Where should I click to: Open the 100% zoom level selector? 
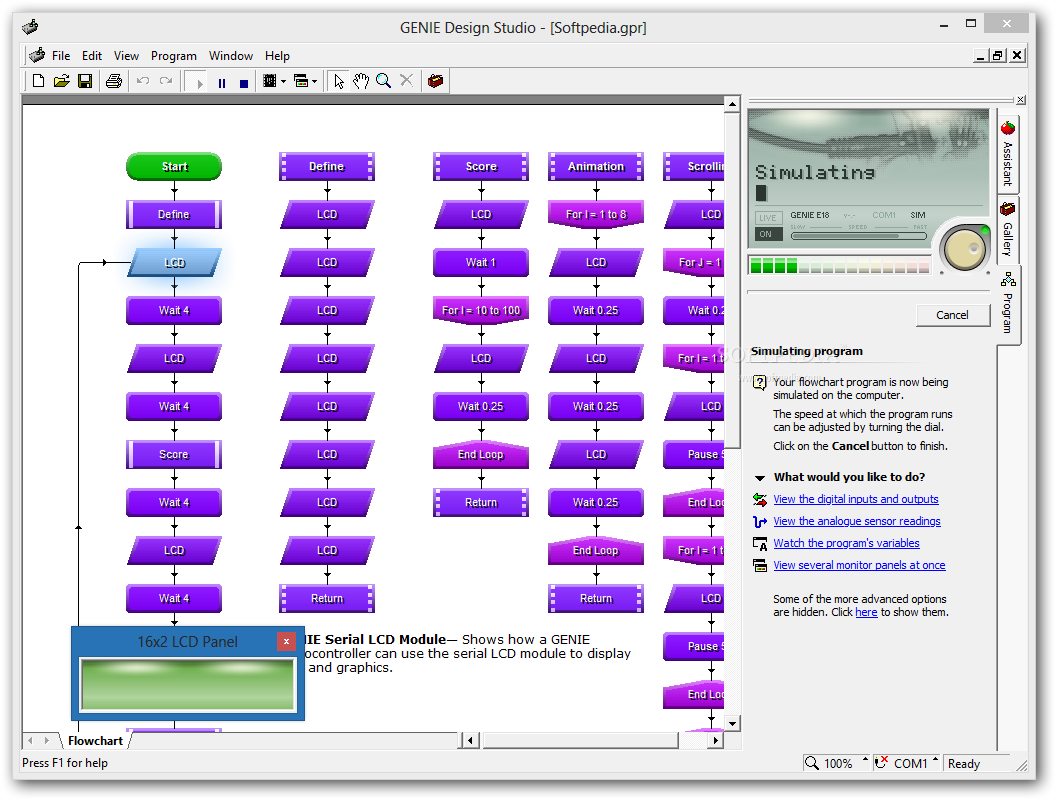836,763
